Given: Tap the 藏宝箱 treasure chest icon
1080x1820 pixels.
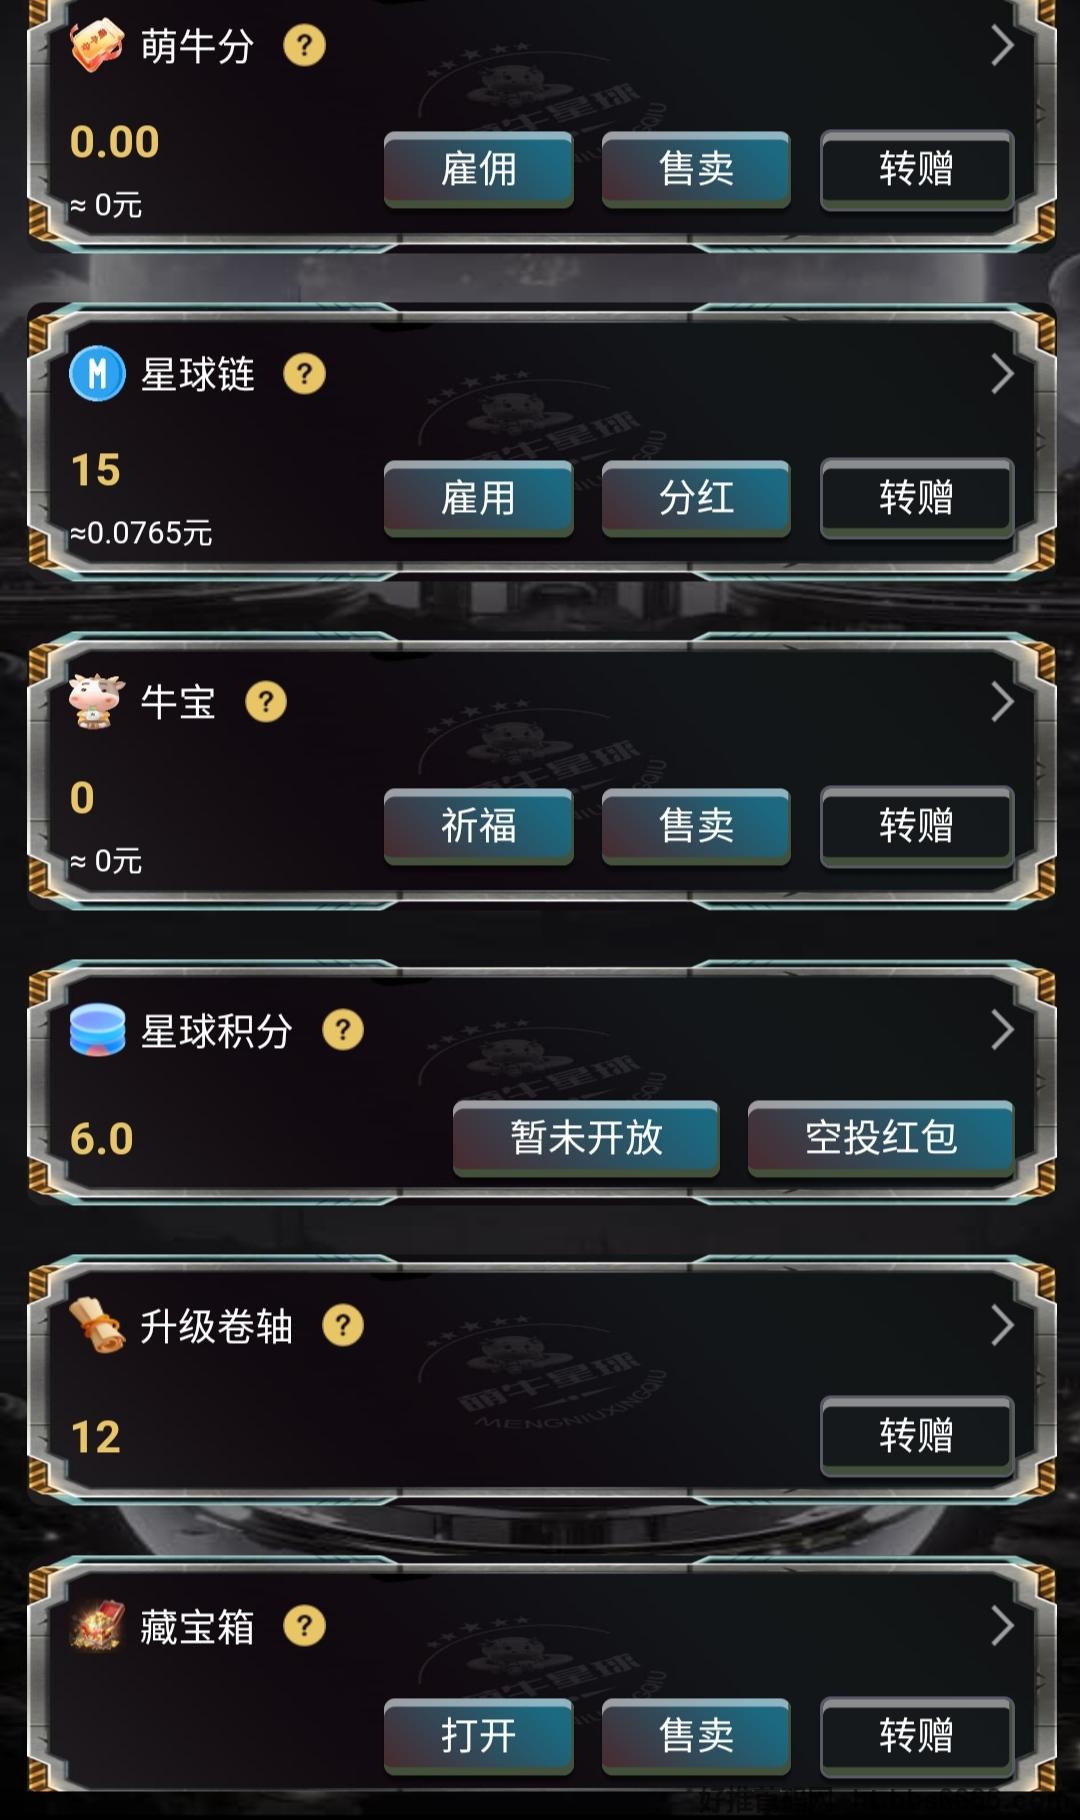Looking at the screenshot, I should [97, 1625].
